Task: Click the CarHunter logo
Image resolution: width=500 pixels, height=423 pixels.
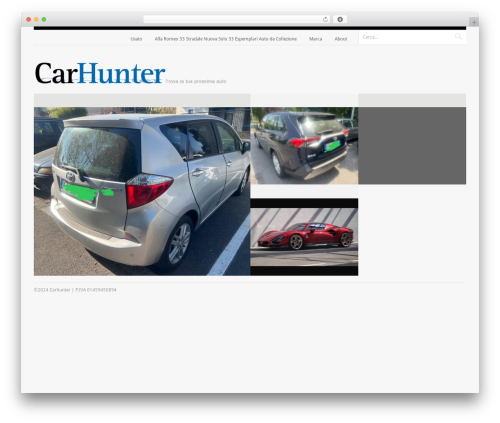Action: click(100, 73)
